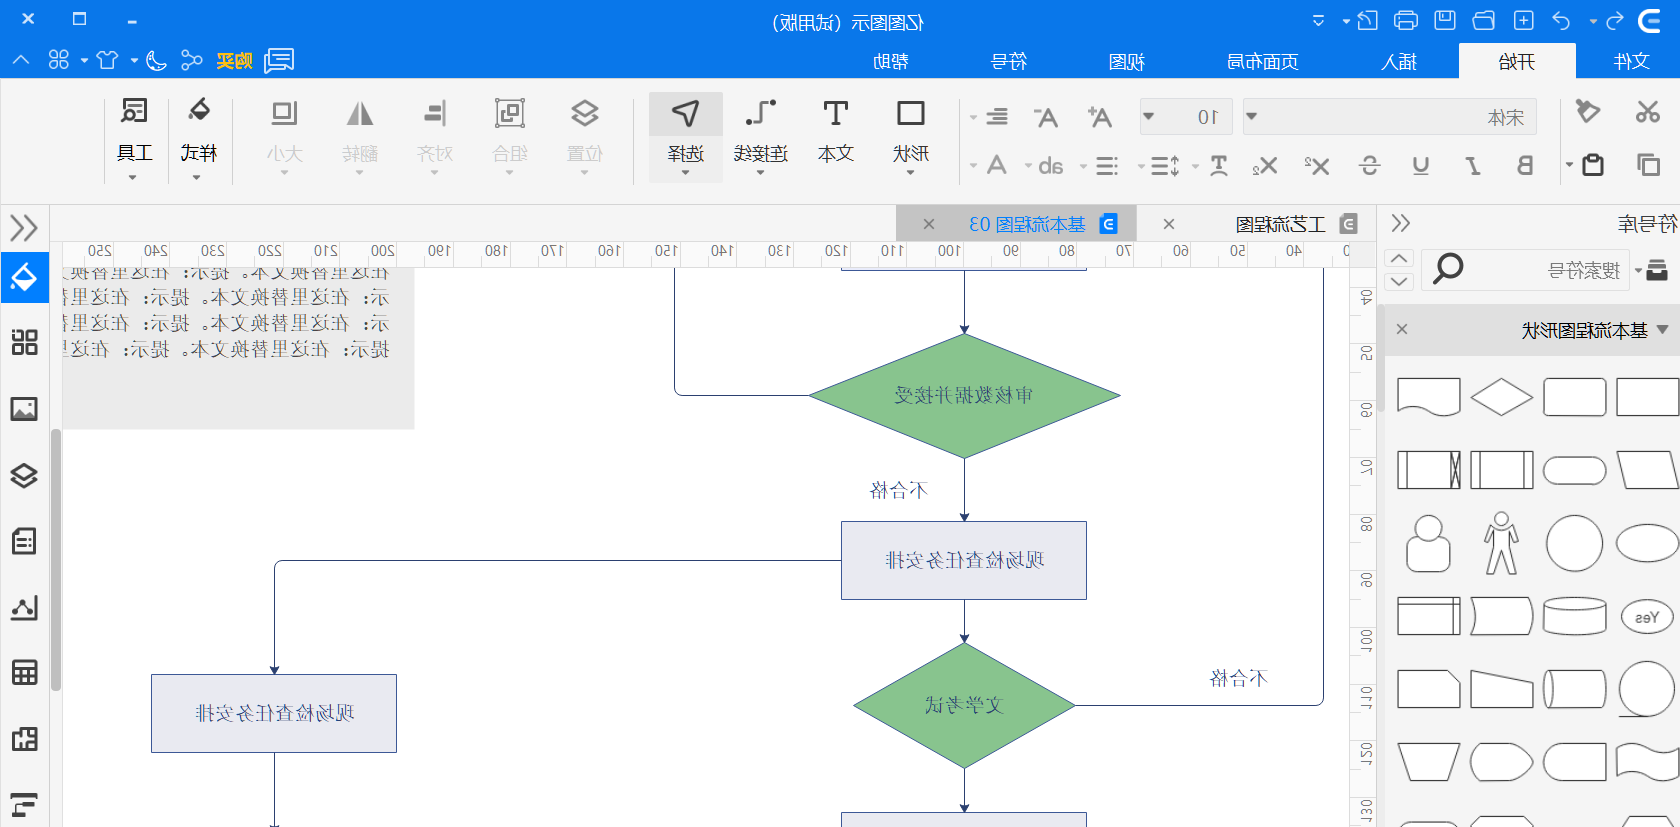1680x827 pixels.
Task: Click the export icon in title bar
Action: [x=1367, y=20]
